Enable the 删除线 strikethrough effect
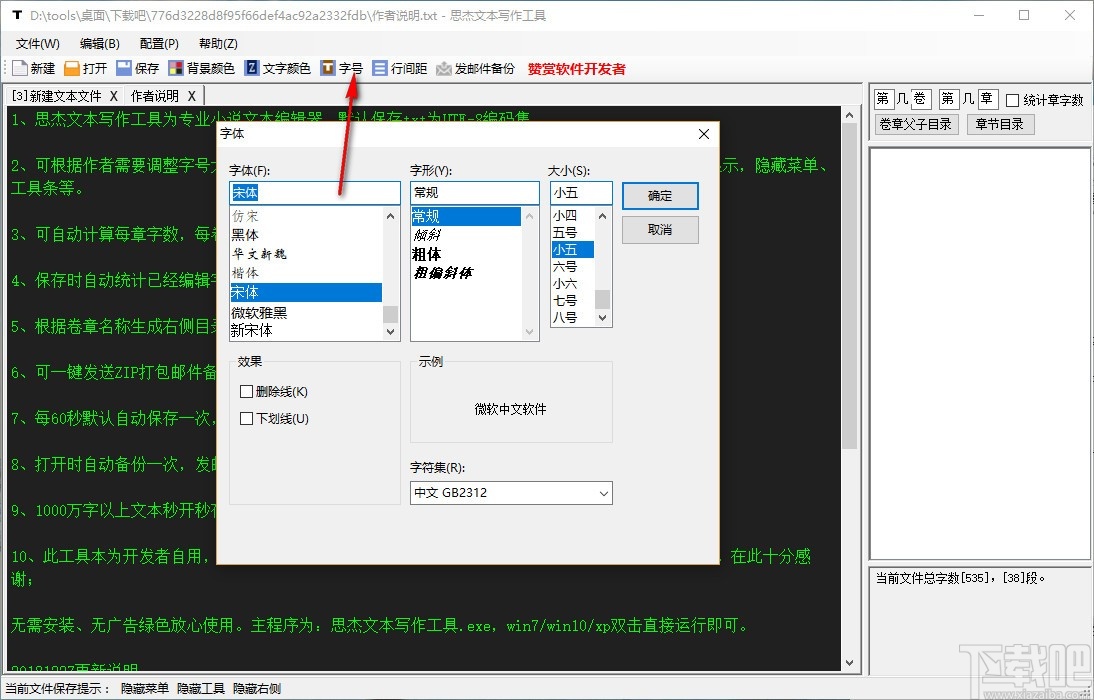1094x700 pixels. pos(245,391)
